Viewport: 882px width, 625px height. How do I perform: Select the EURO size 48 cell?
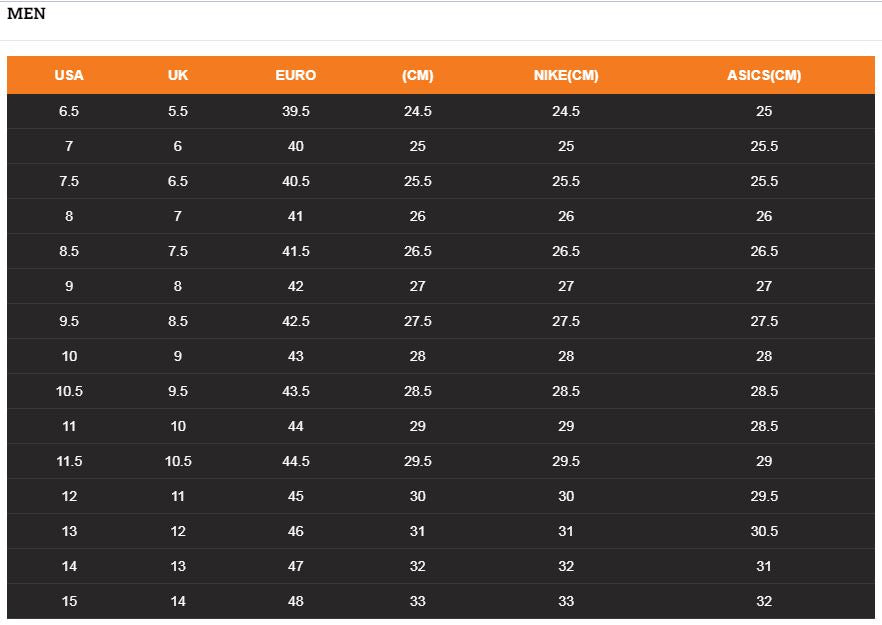coord(296,601)
